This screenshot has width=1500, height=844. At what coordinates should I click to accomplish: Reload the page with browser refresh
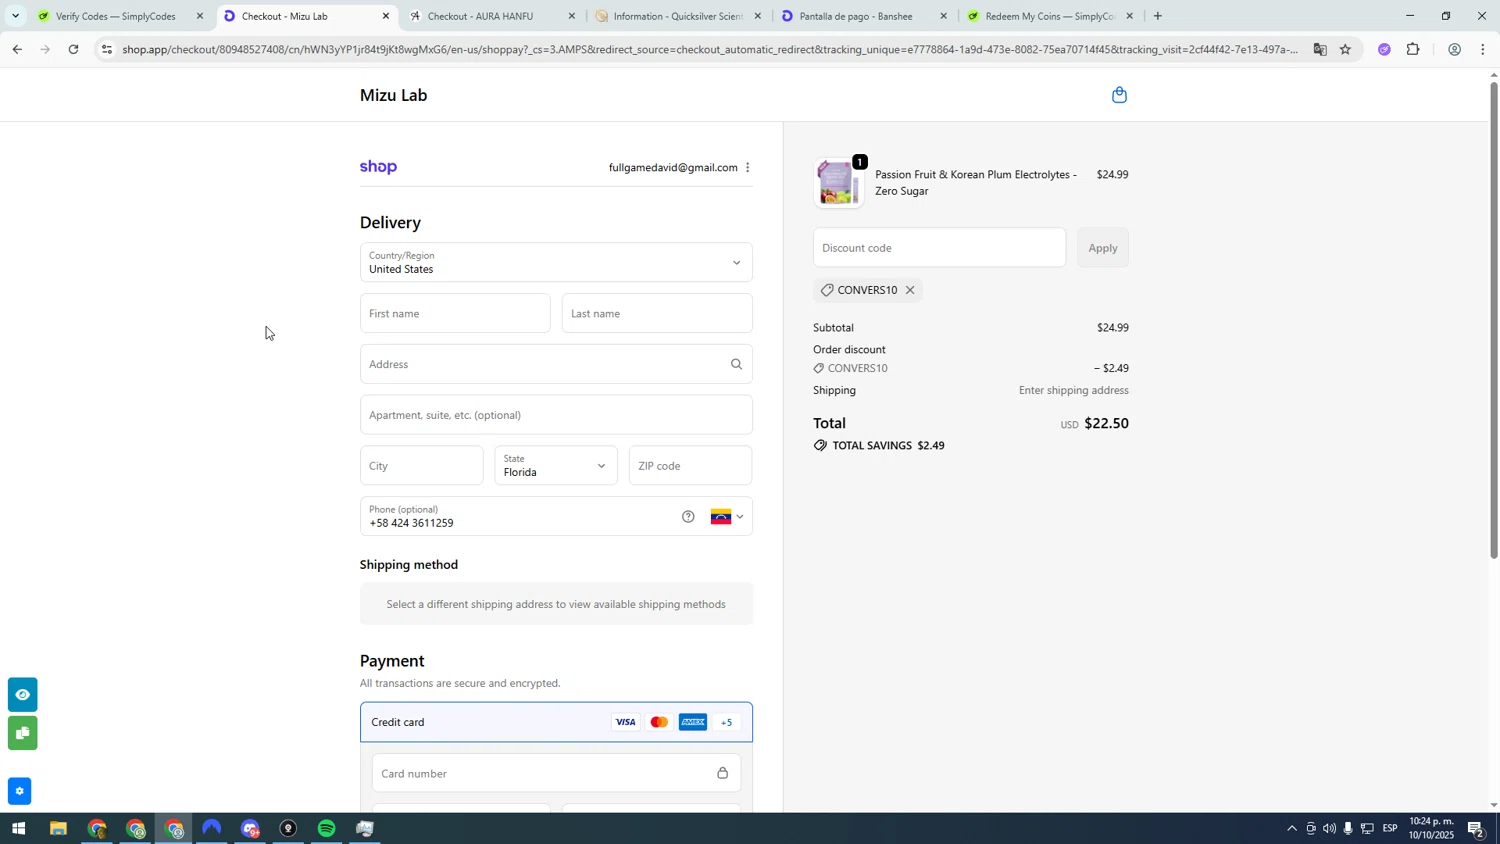pos(73,49)
